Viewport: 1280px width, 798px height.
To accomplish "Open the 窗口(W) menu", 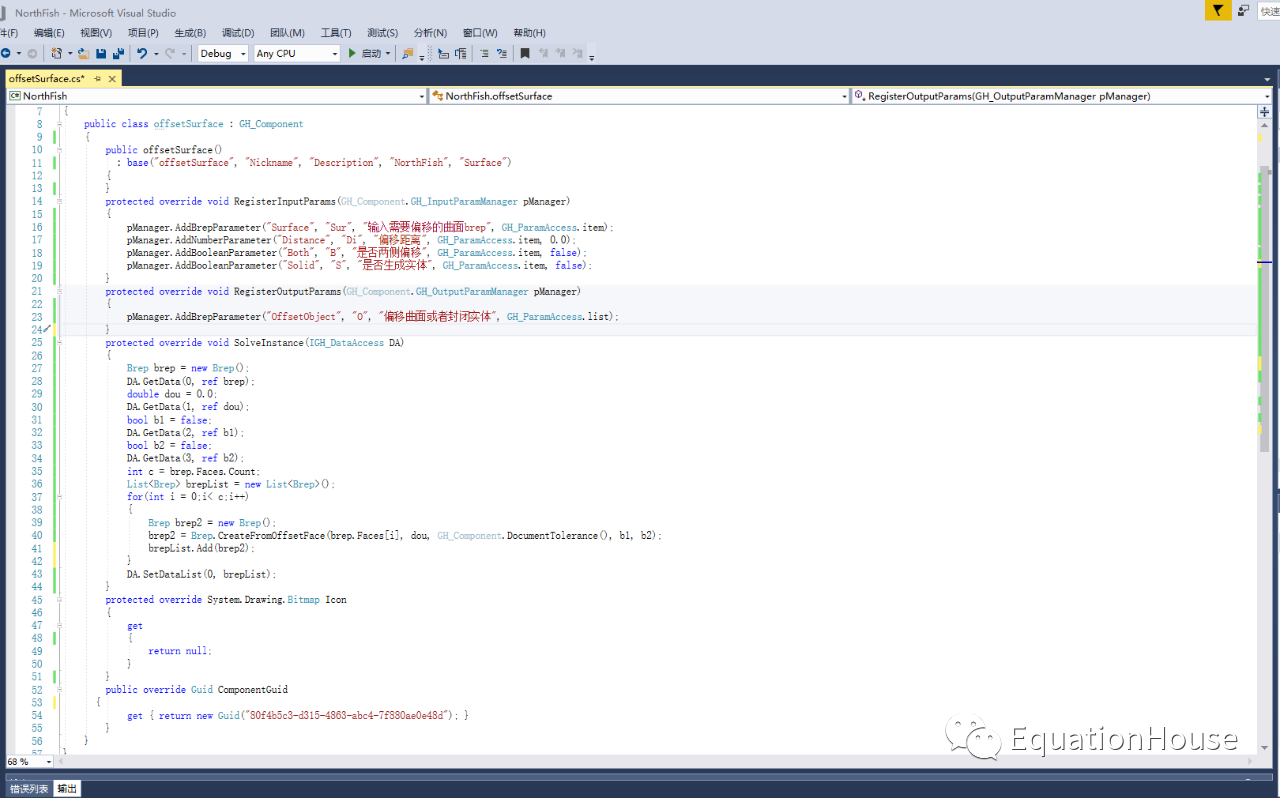I will pyautogui.click(x=480, y=33).
